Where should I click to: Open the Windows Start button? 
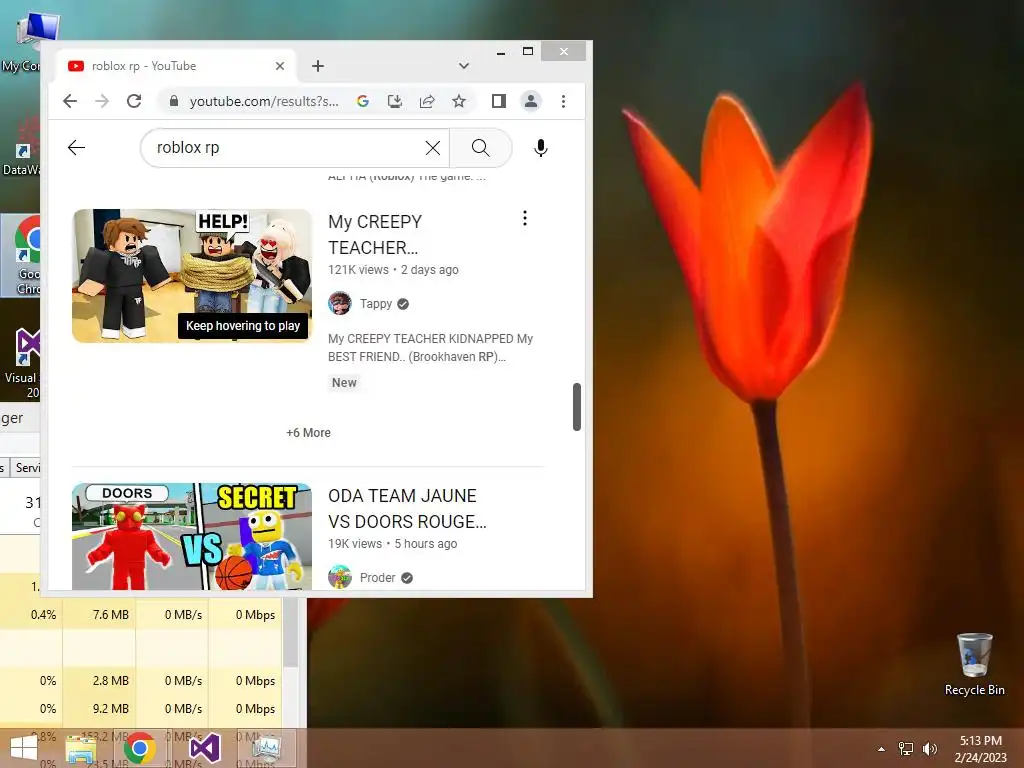click(x=24, y=748)
